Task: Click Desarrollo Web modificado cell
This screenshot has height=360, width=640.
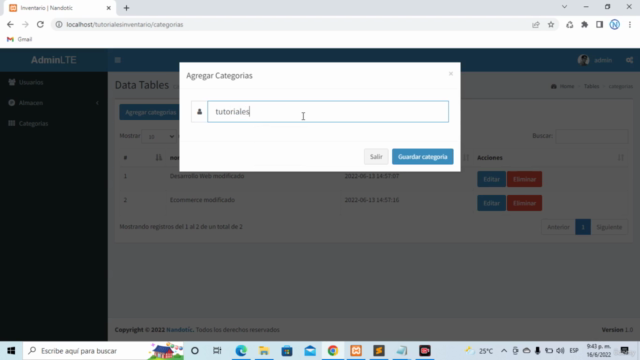Action: [x=207, y=176]
